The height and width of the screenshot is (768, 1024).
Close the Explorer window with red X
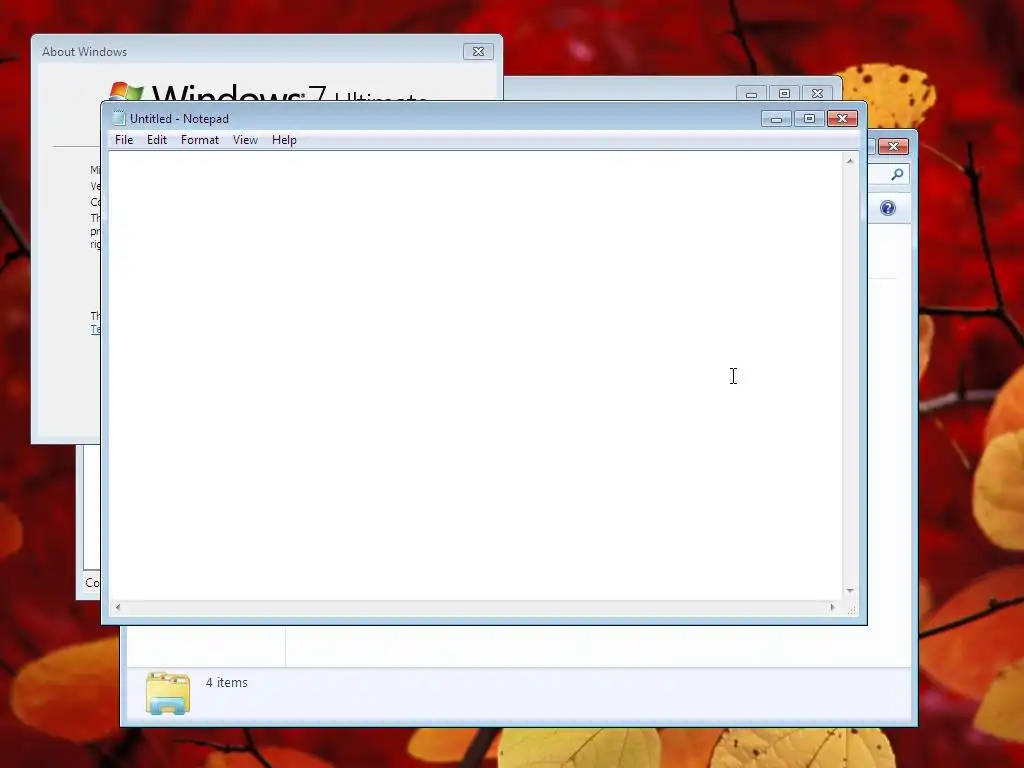[893, 146]
